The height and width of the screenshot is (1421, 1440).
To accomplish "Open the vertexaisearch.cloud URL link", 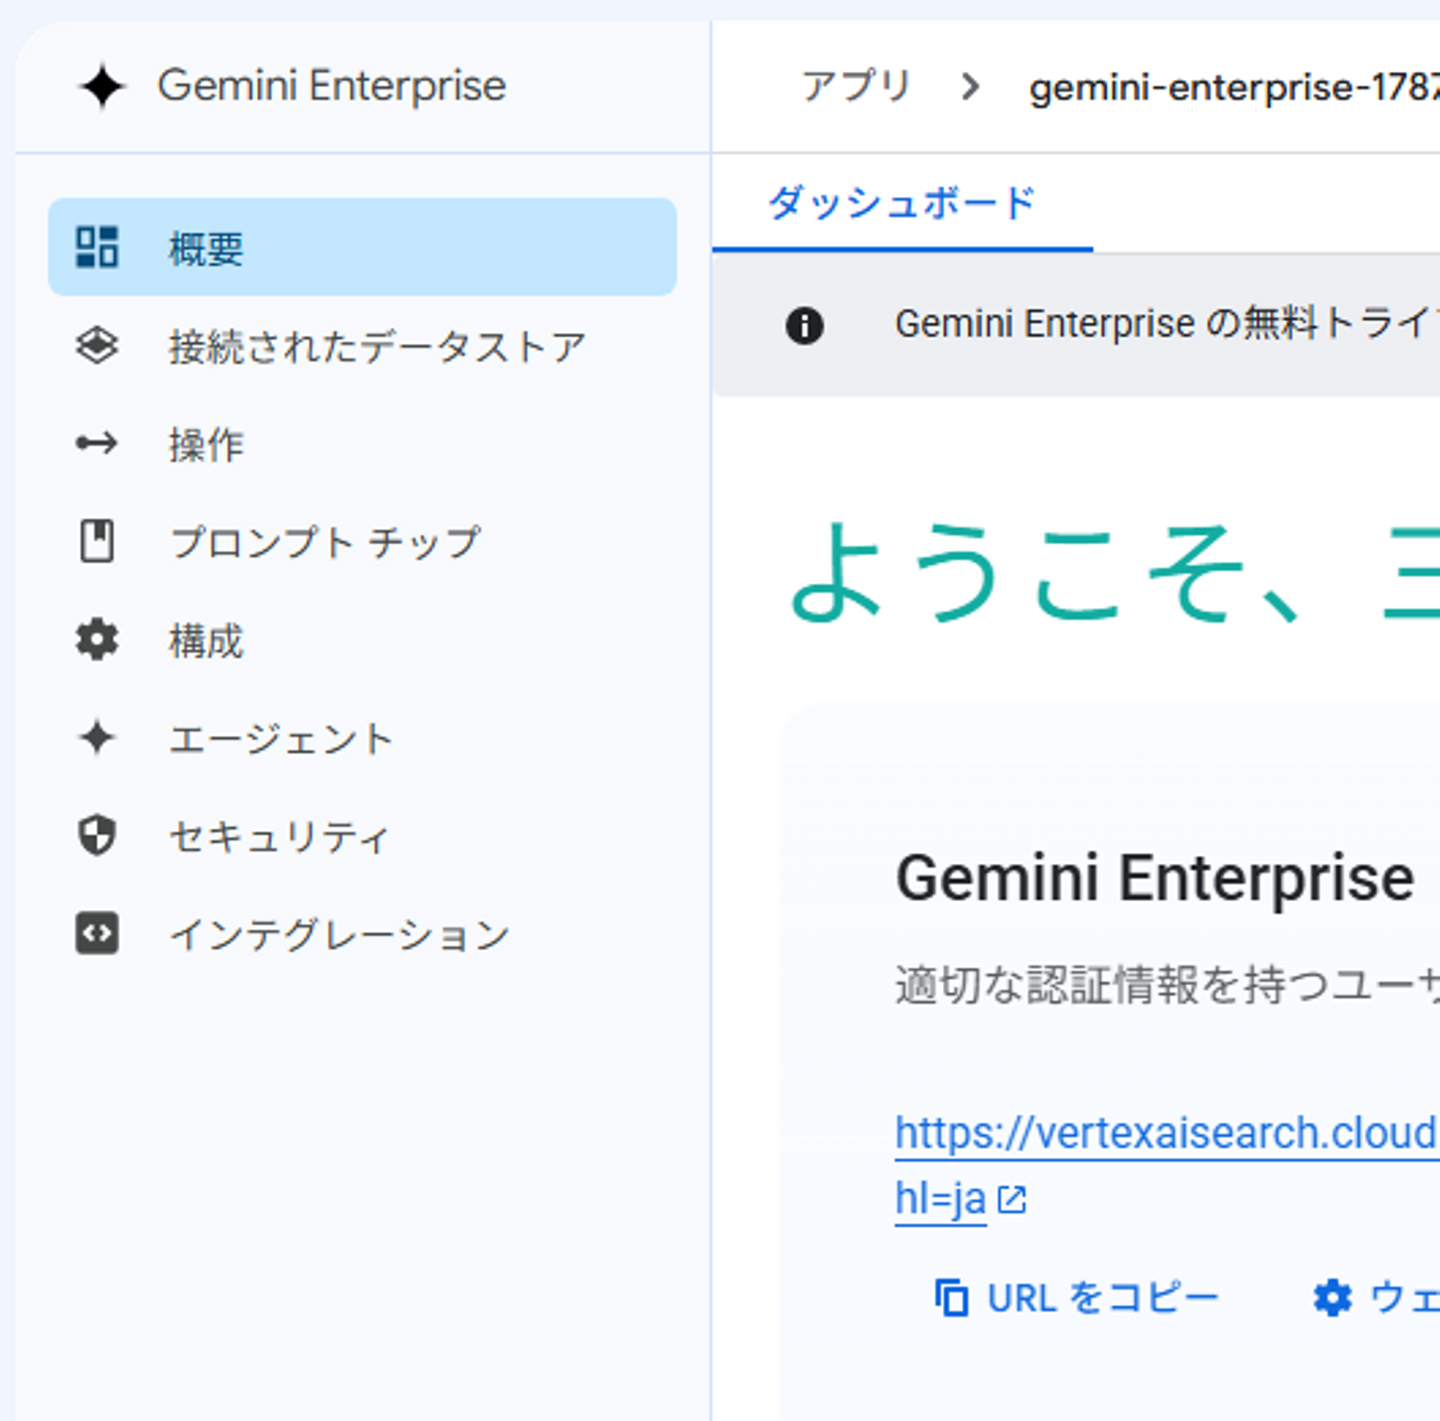I will click(x=1166, y=1134).
